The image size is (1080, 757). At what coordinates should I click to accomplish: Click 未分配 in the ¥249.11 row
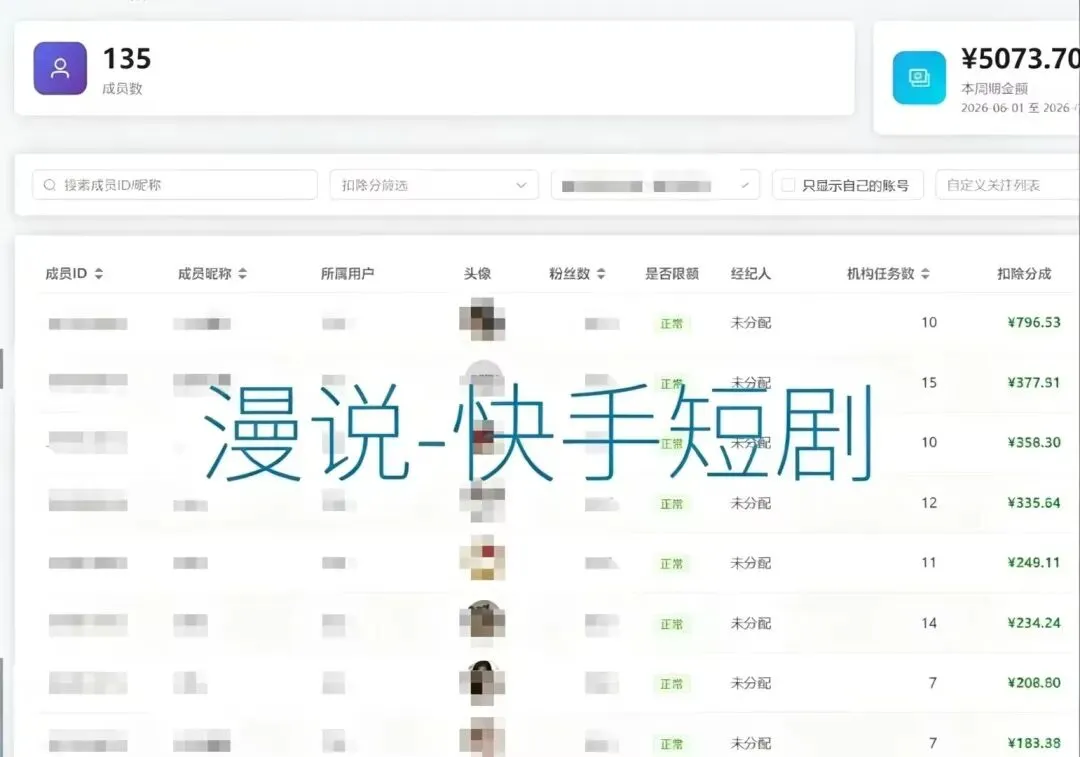click(x=751, y=563)
